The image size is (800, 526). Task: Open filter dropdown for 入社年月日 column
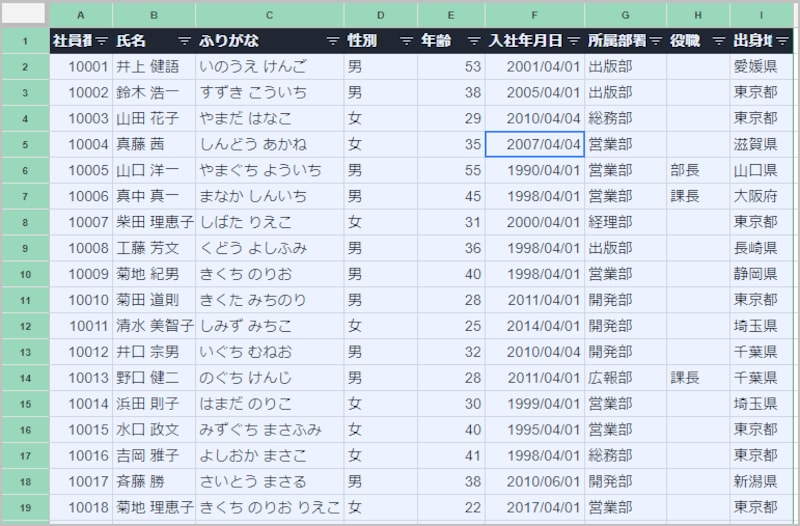573,41
